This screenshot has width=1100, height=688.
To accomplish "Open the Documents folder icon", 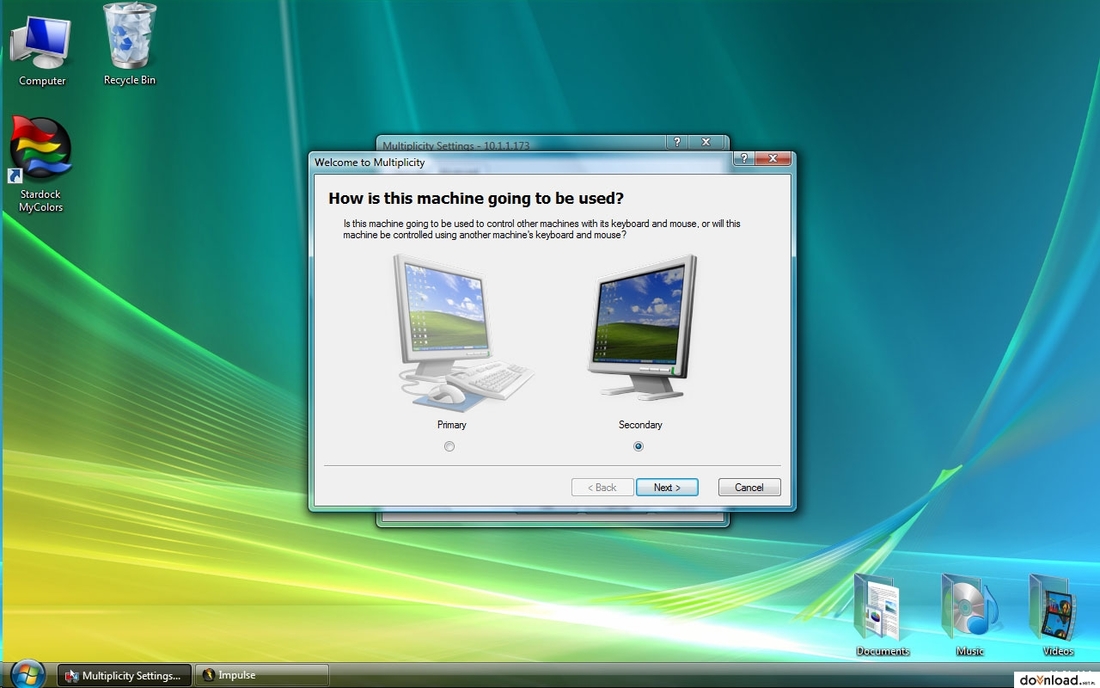I will pyautogui.click(x=882, y=616).
